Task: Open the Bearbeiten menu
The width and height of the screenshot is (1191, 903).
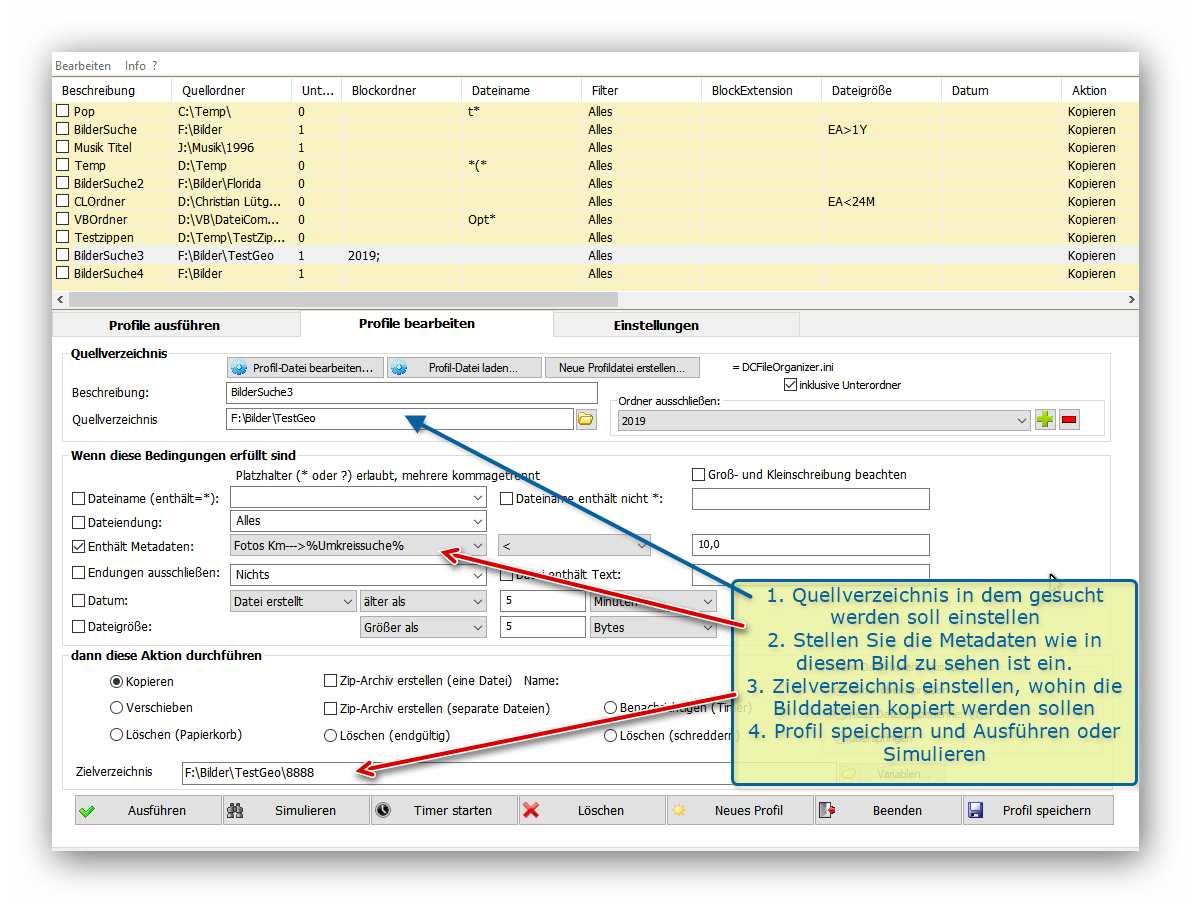Action: point(83,66)
